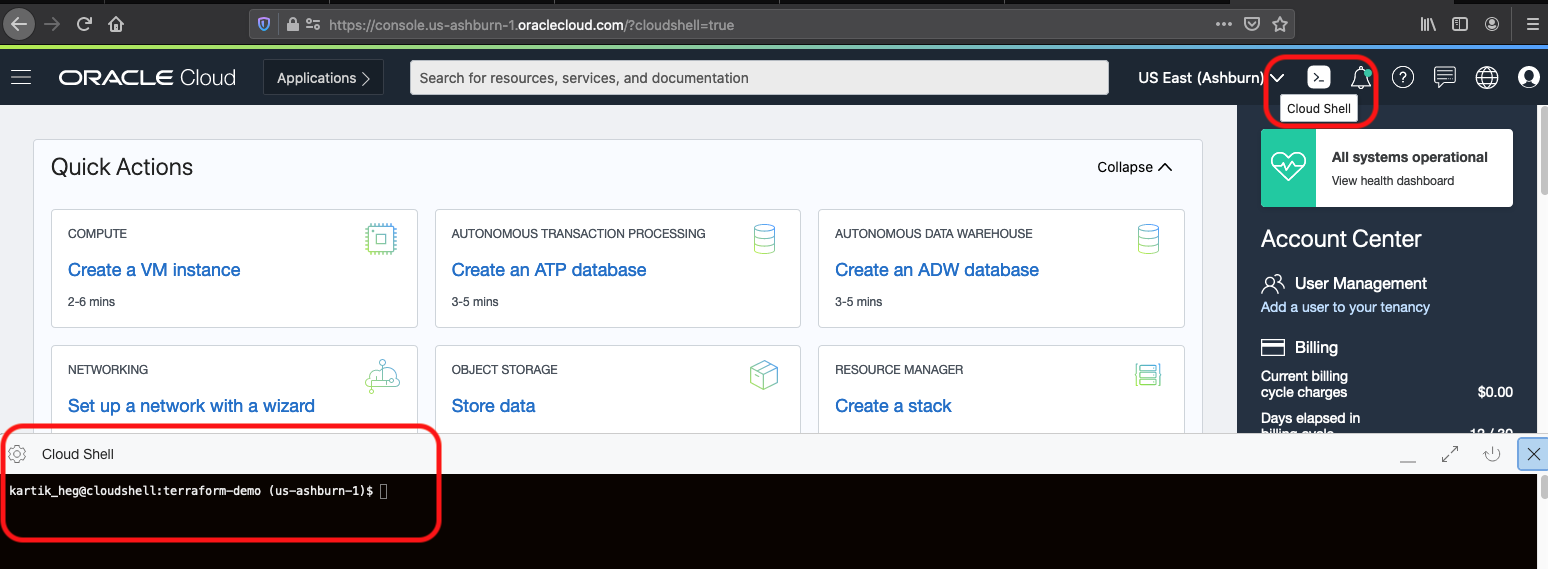Click the browser reload button
1548x569 pixels.
pyautogui.click(x=84, y=23)
